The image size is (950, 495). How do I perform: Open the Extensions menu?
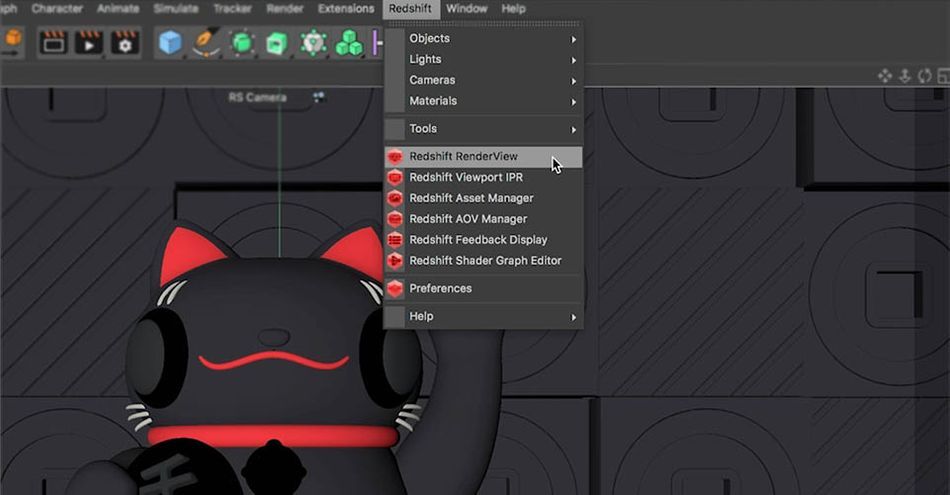[x=346, y=9]
